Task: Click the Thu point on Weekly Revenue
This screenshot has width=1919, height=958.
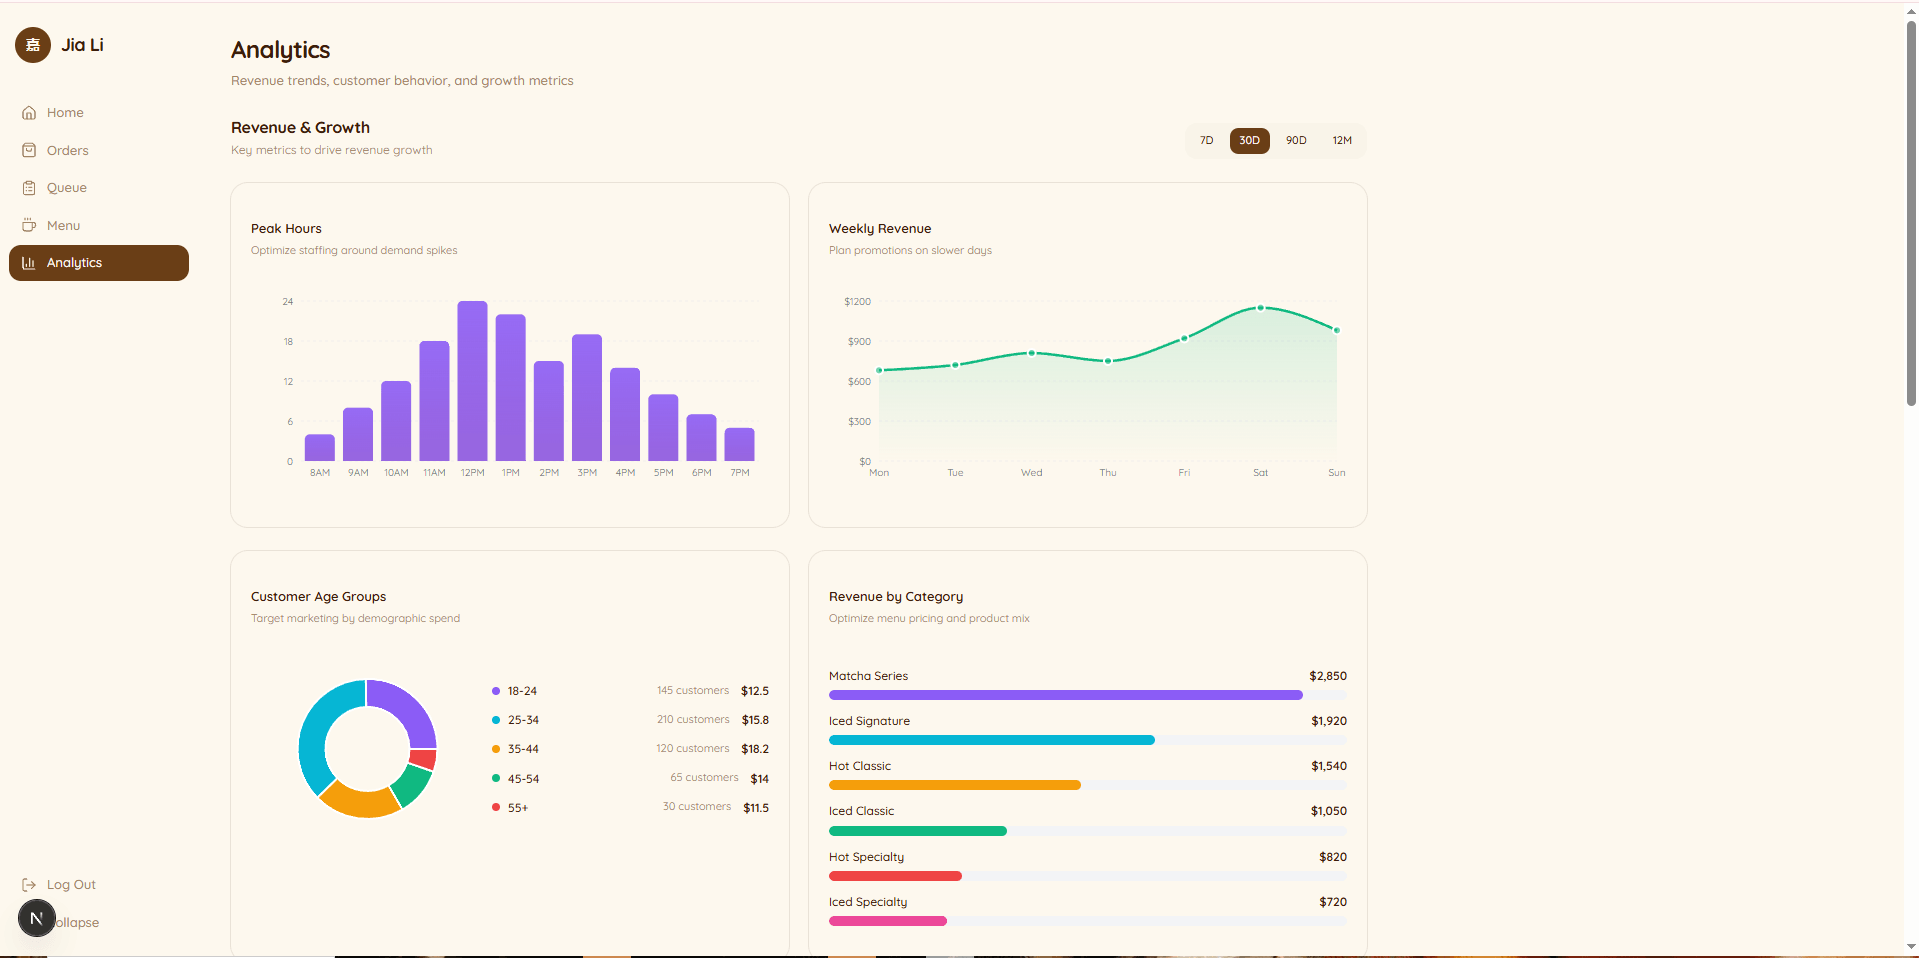Action: coord(1108,361)
